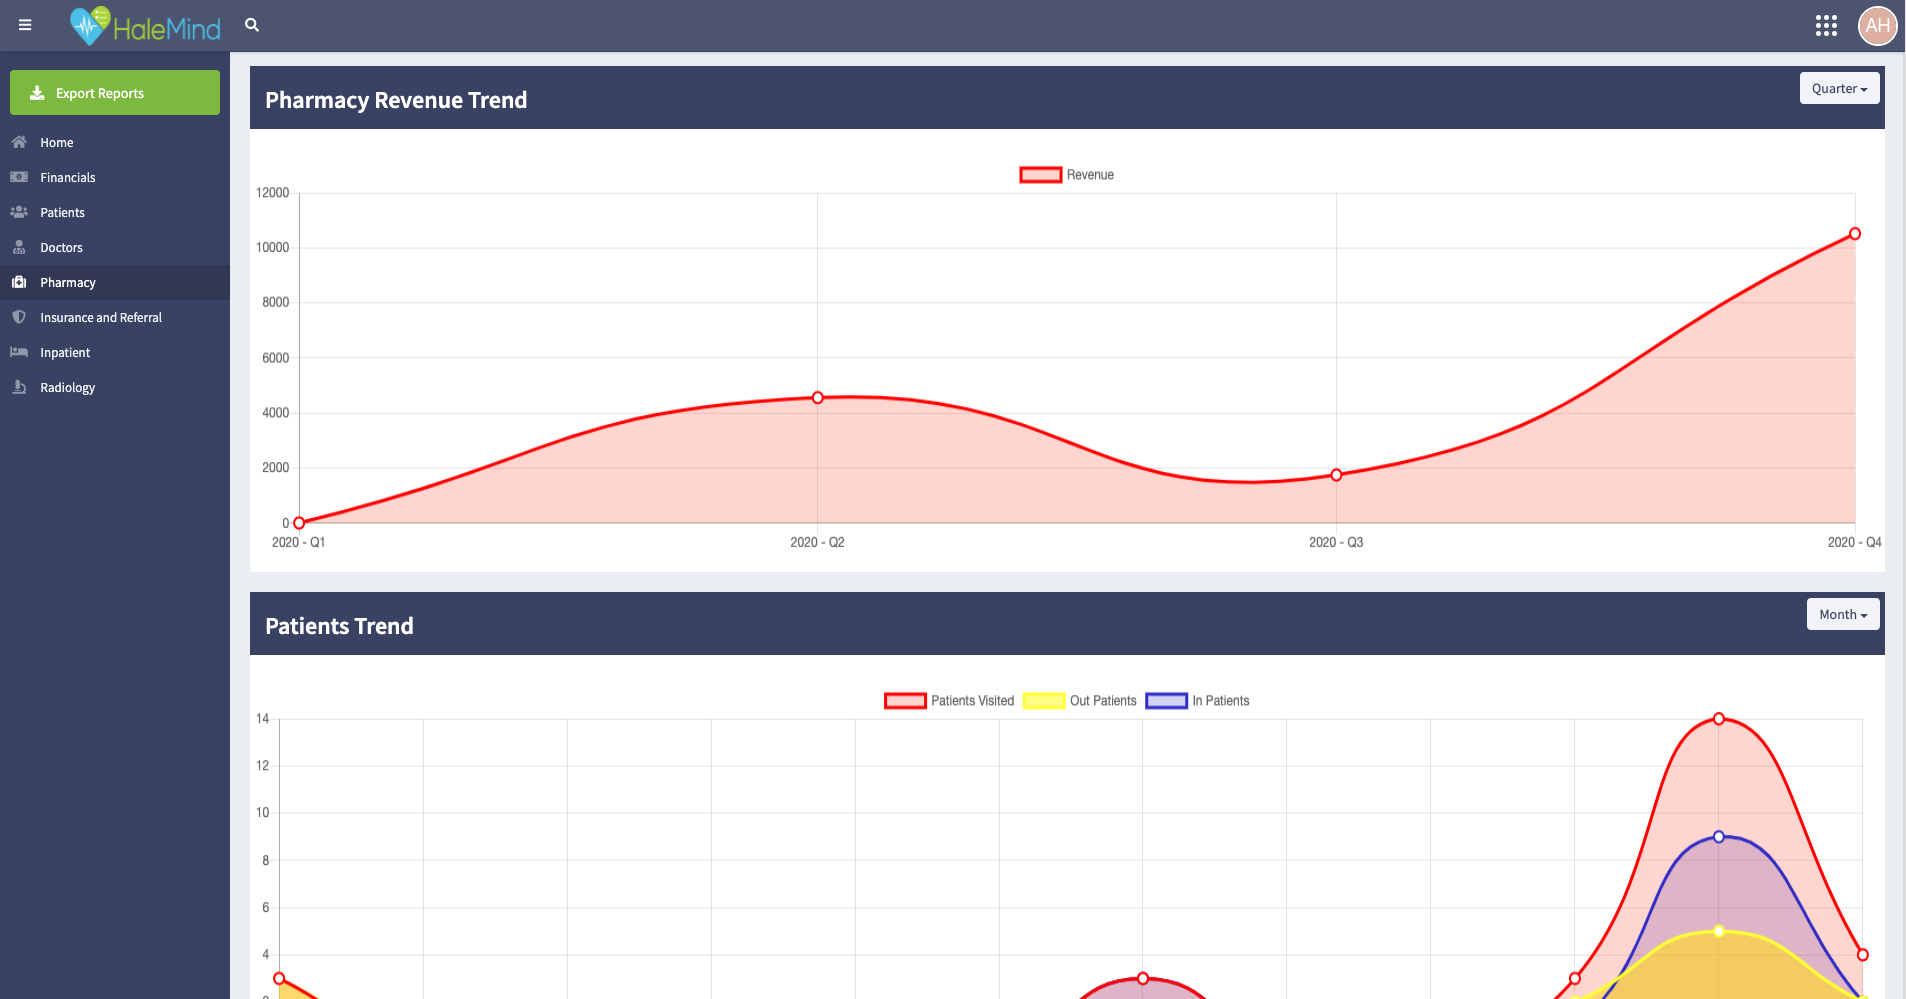Click the Patients group icon
This screenshot has width=1906, height=999.
19,212
